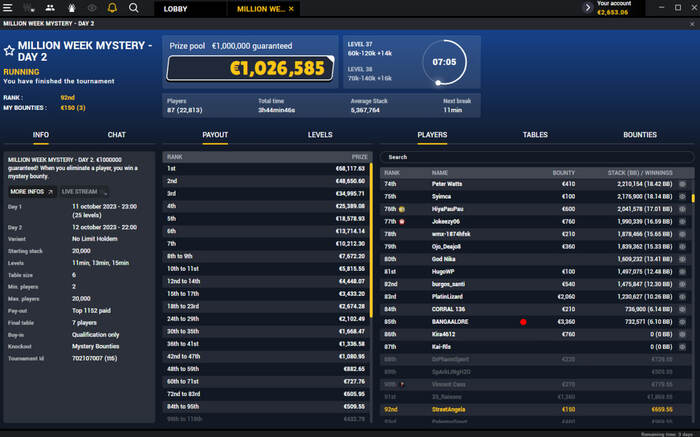Switch to the TABLES tab
Screen dimensions: 700x437
click(x=535, y=135)
